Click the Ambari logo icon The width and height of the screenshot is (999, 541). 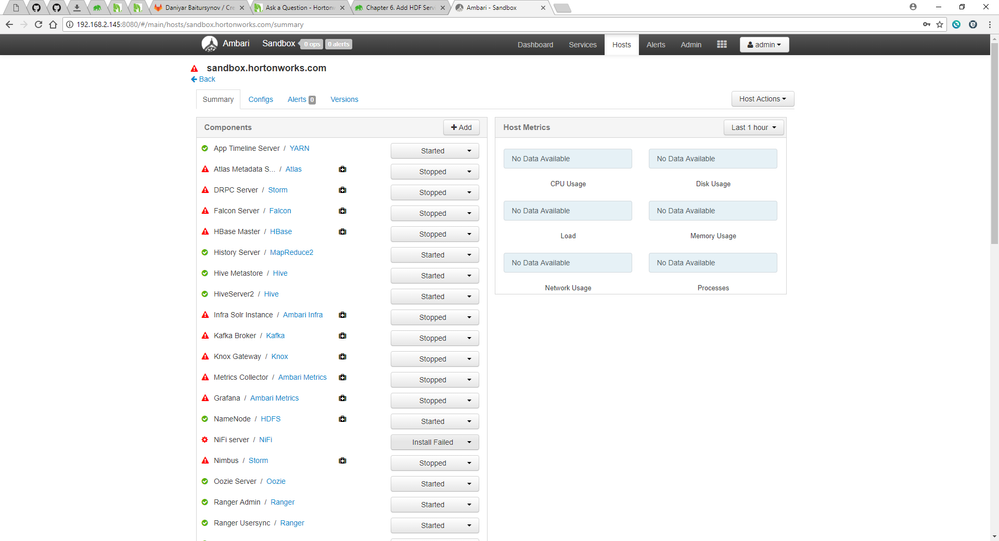(209, 44)
